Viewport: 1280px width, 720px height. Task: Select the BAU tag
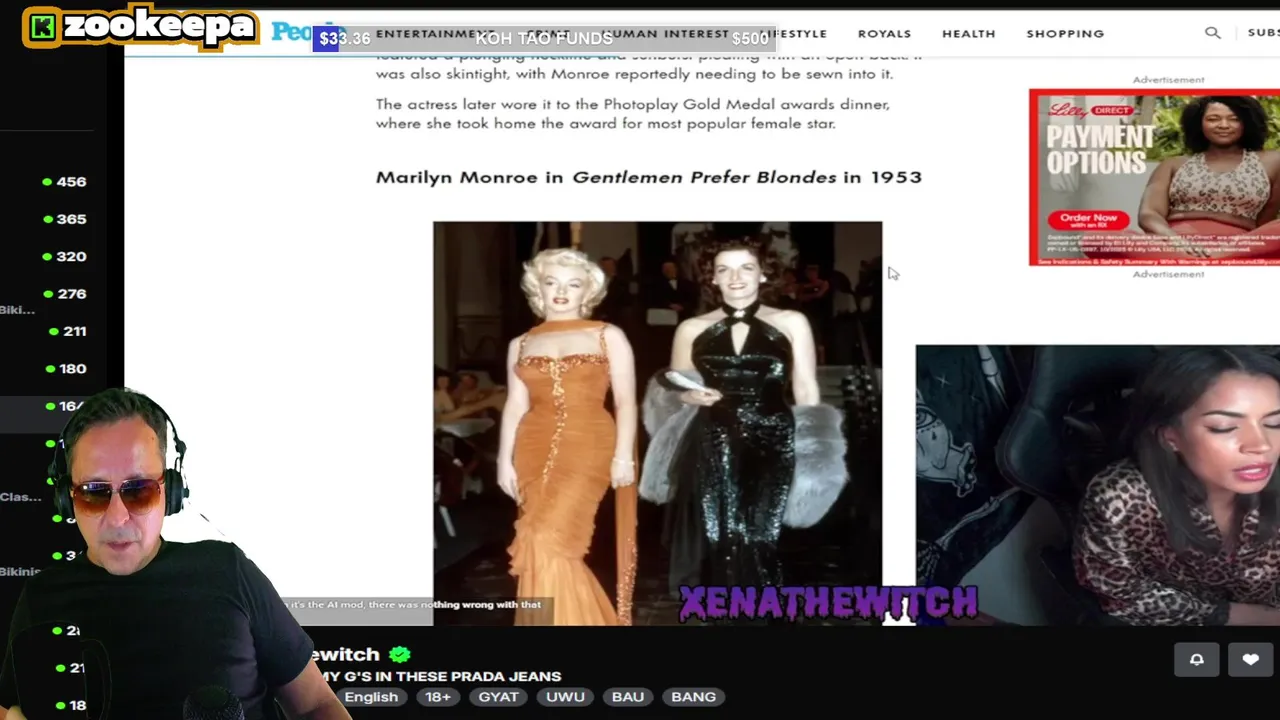628,697
